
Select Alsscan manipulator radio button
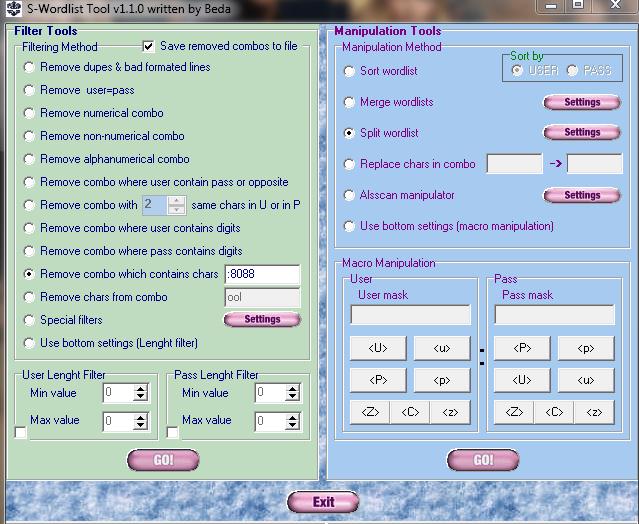[349, 195]
